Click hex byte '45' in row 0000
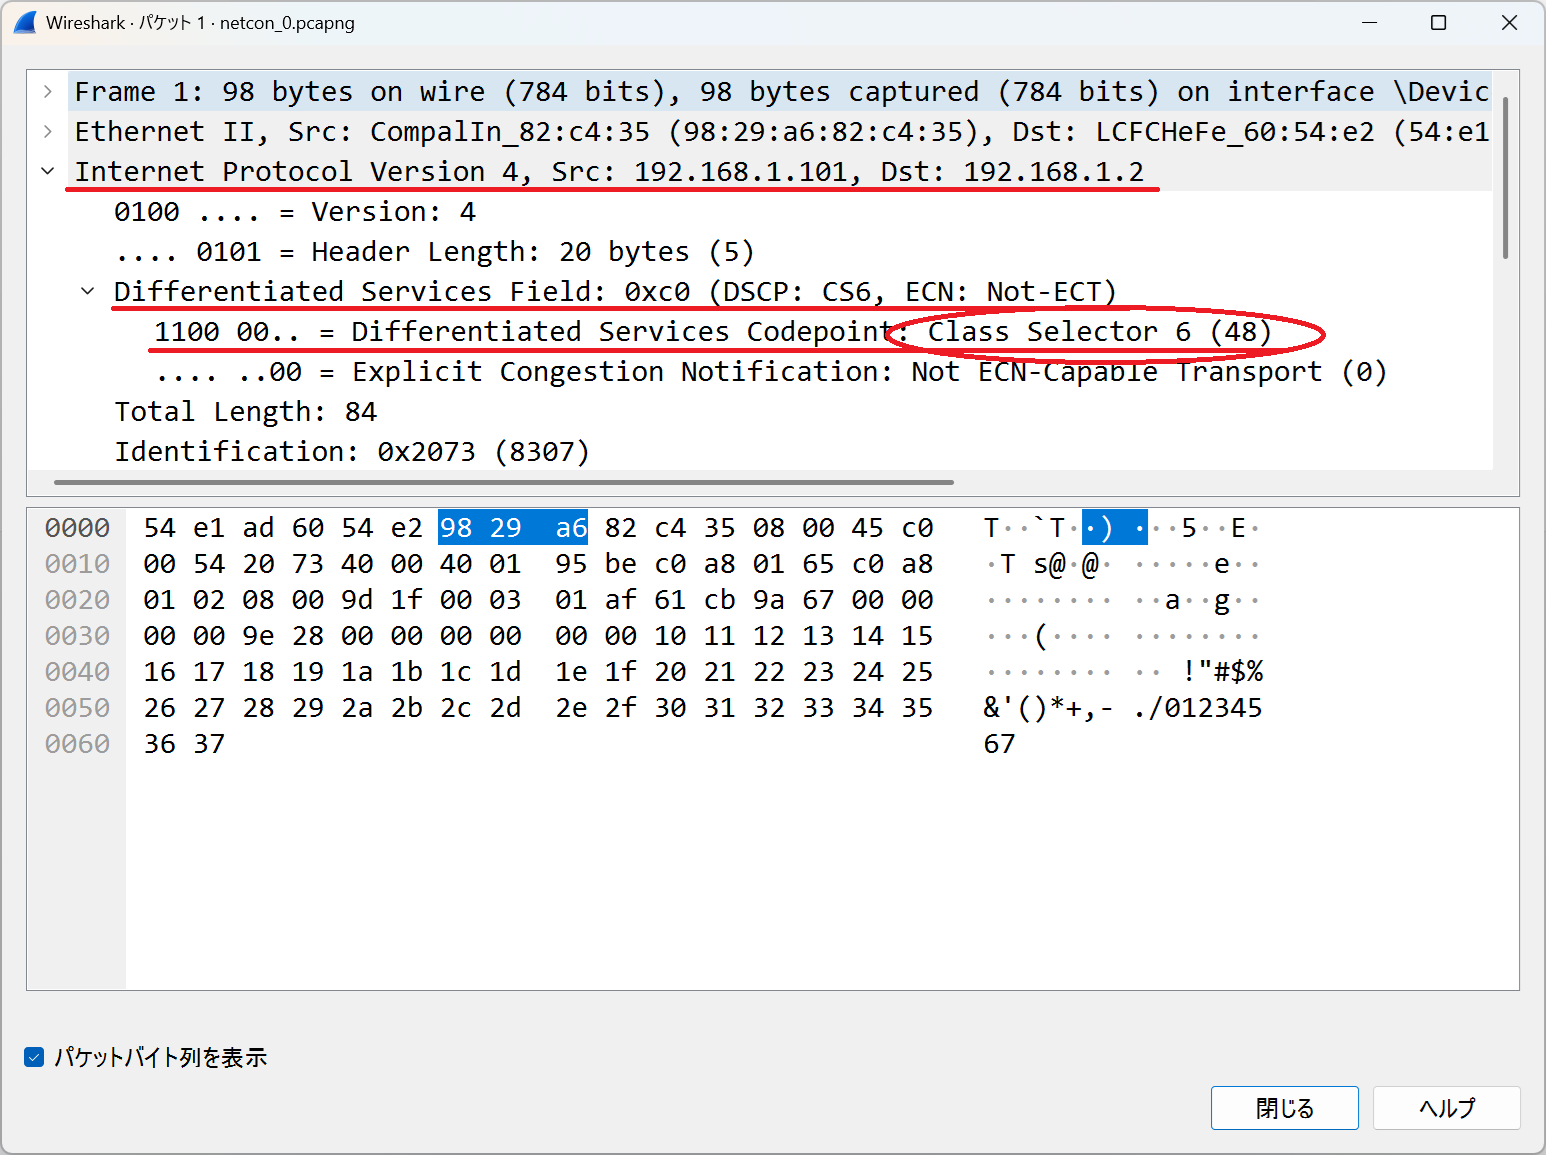The image size is (1546, 1155). tap(867, 527)
